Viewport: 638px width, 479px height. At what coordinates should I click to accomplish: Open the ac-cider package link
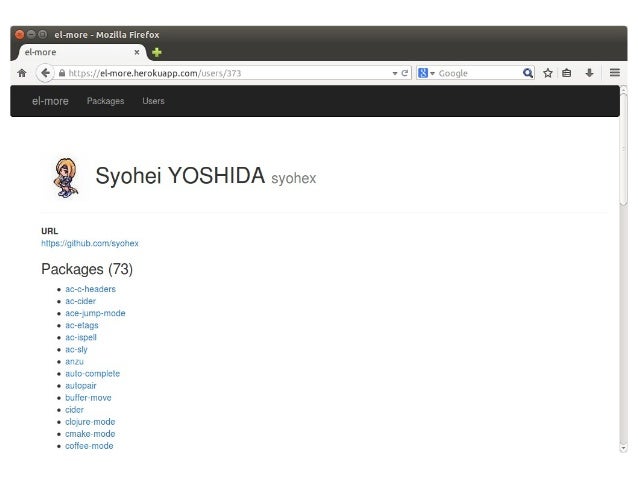[x=81, y=301]
